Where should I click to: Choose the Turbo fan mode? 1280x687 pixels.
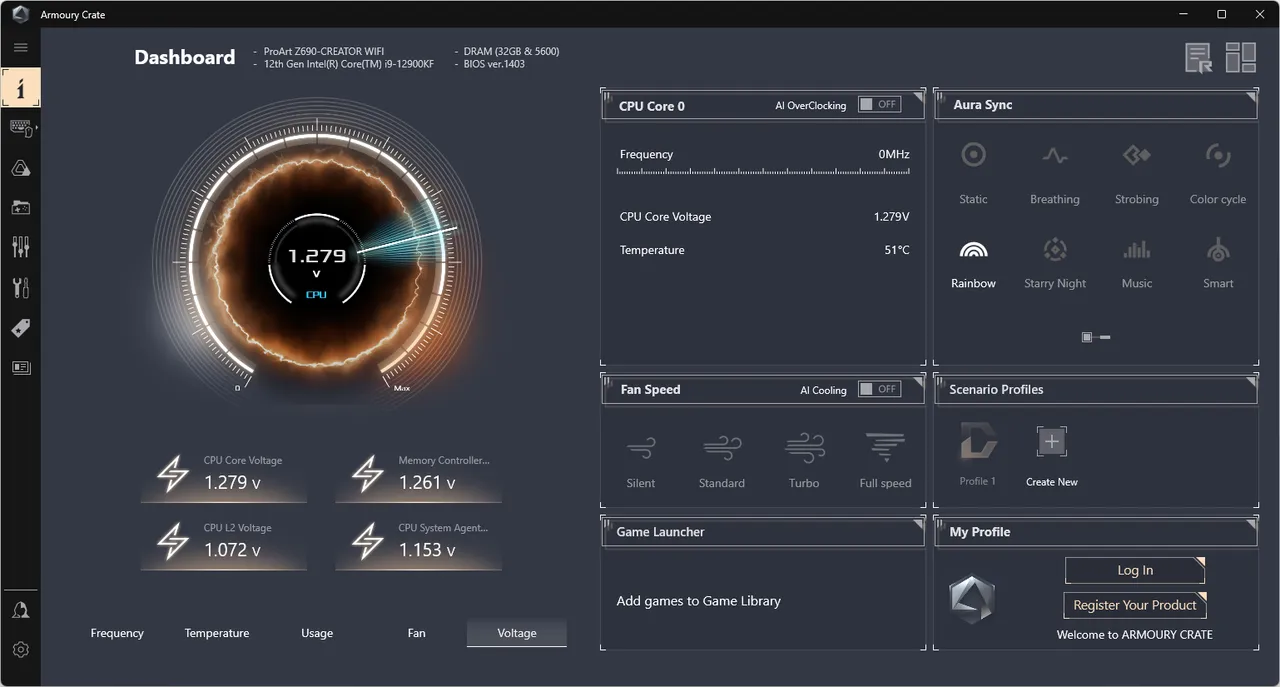804,460
